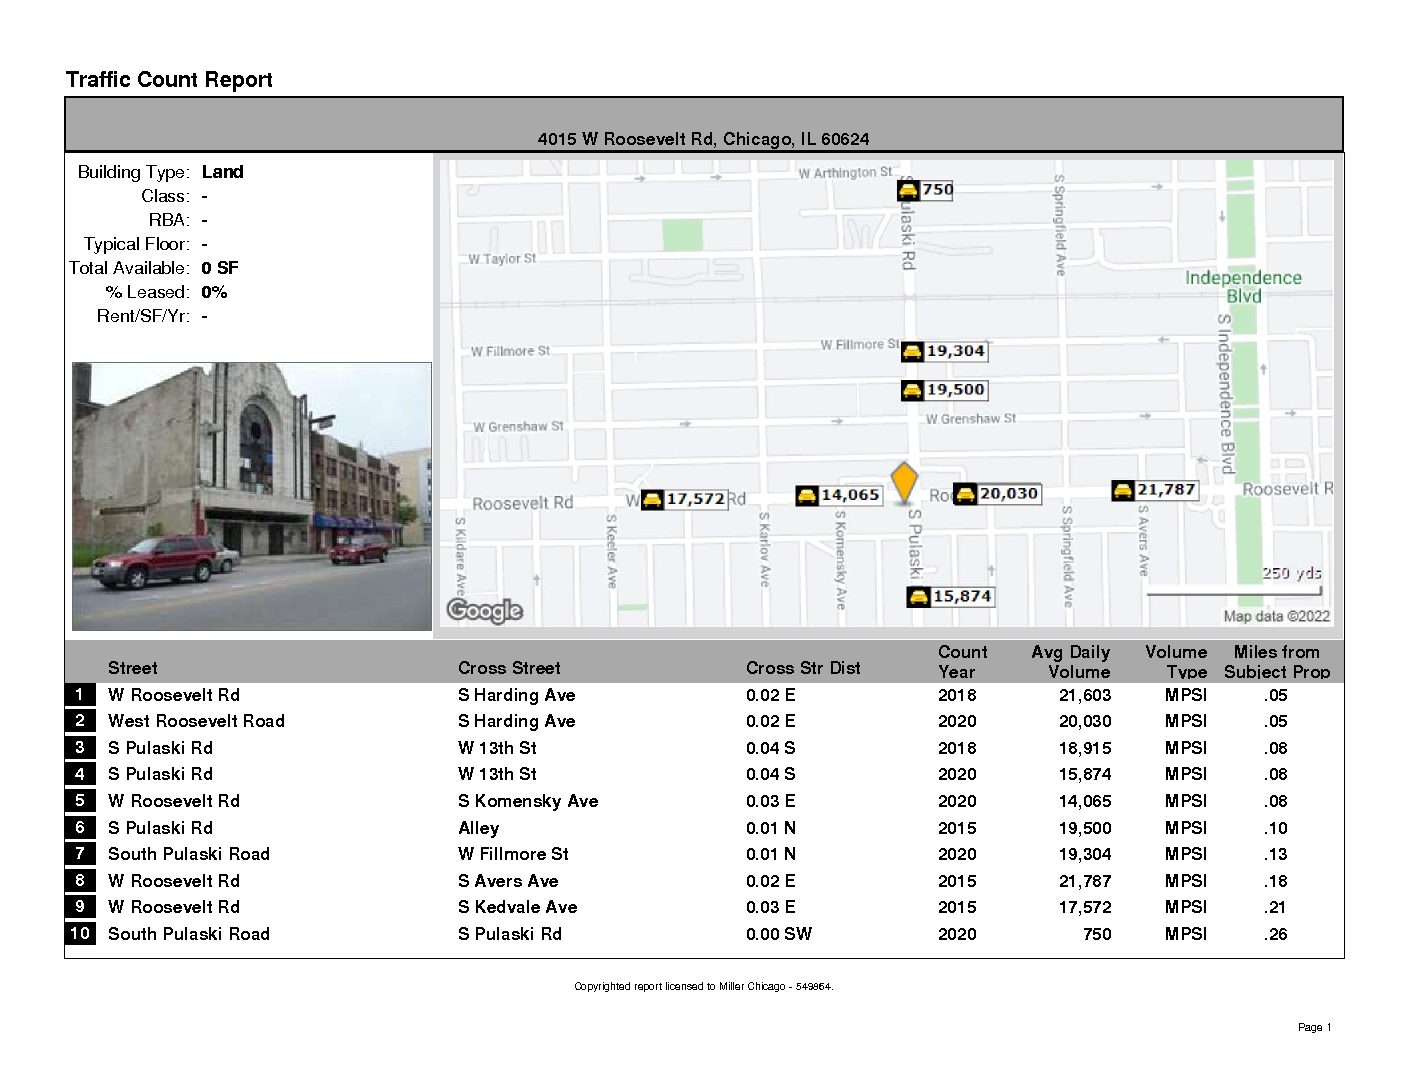Viewport: 1408px width, 1088px height.
Task: Click the Google logo on the map
Action: click(485, 610)
